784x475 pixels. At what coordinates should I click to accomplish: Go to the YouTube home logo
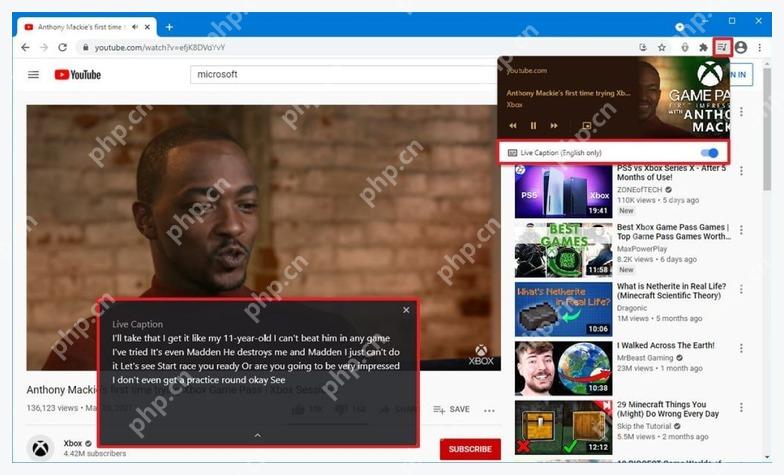pos(78,74)
